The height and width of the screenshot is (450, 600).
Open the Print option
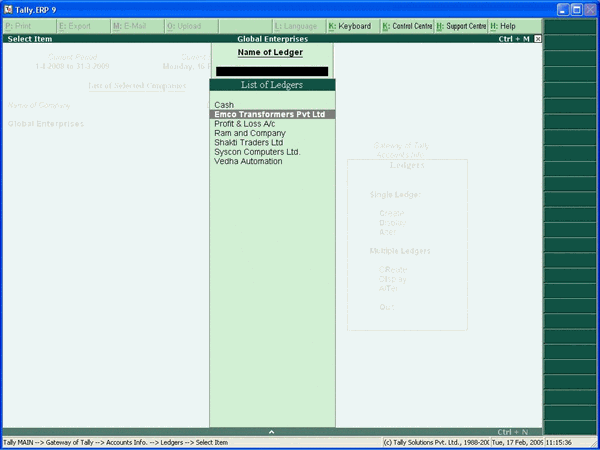tap(29, 26)
